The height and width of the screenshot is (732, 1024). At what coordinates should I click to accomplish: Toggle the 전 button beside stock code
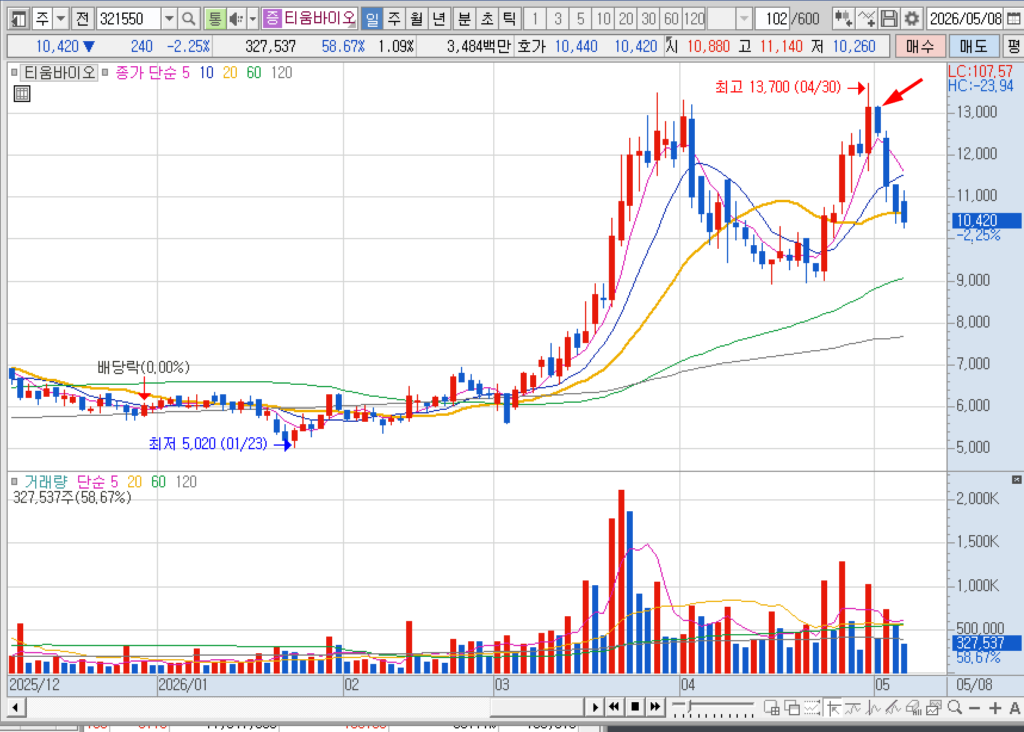(x=82, y=19)
